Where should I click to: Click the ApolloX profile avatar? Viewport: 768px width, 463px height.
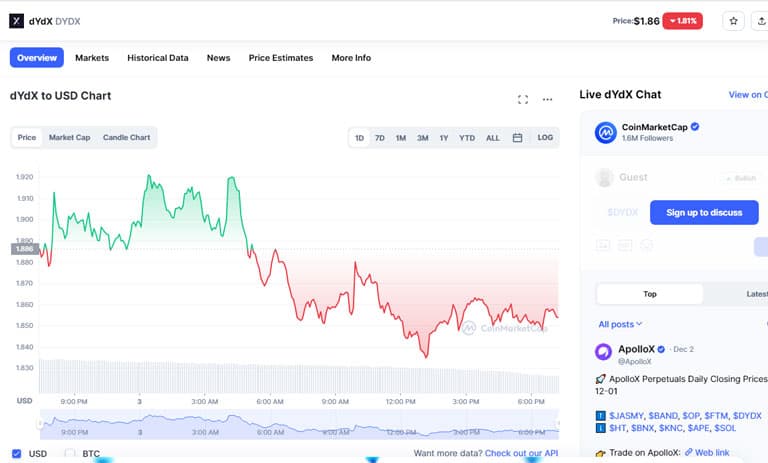tap(603, 351)
